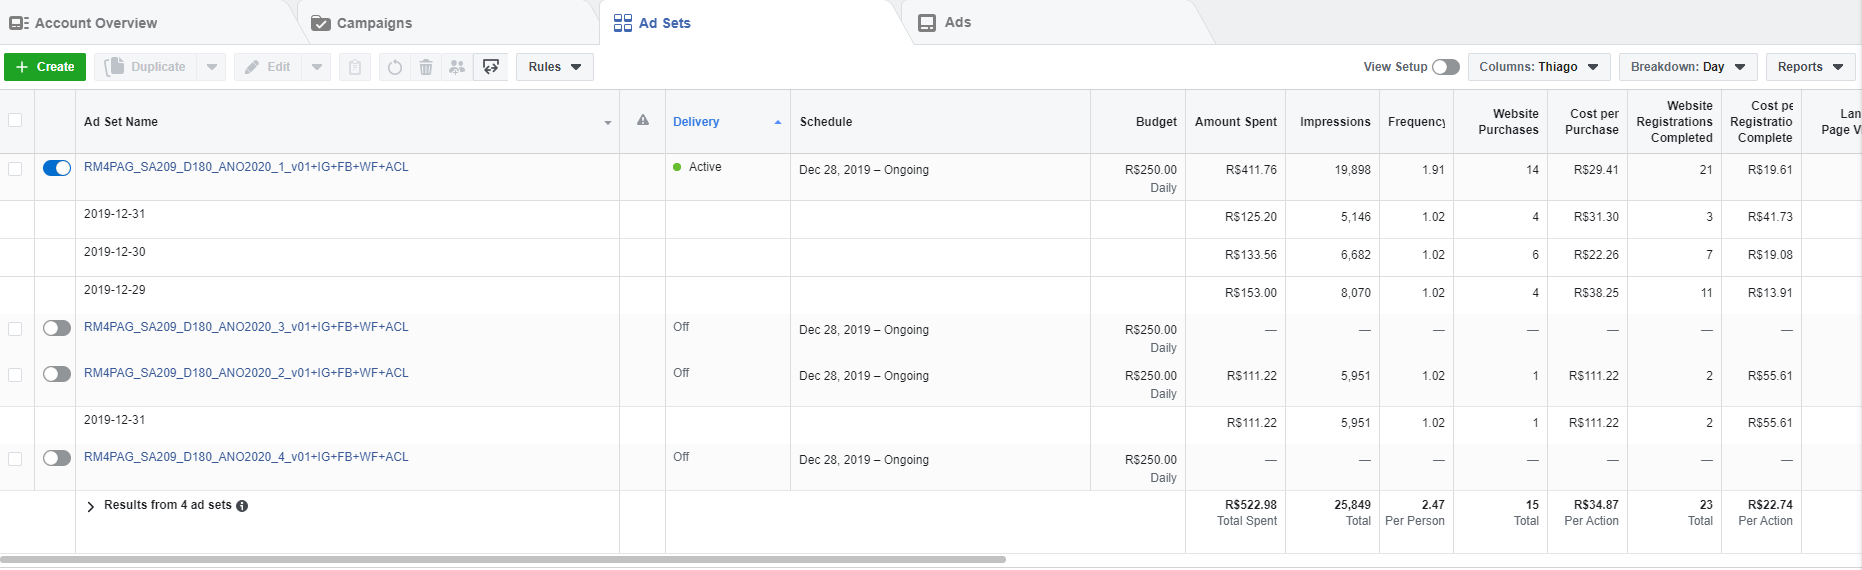Click the import/export icon left of Rules
Image resolution: width=1862 pixels, height=570 pixels.
point(490,67)
